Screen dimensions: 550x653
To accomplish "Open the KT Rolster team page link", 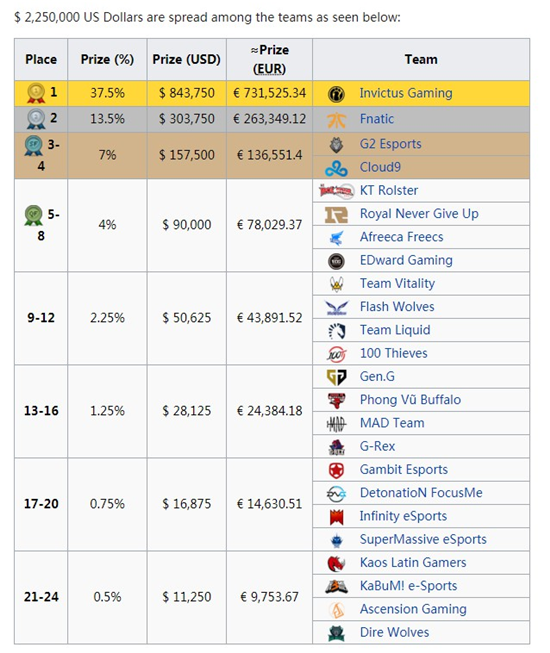I will click(389, 190).
